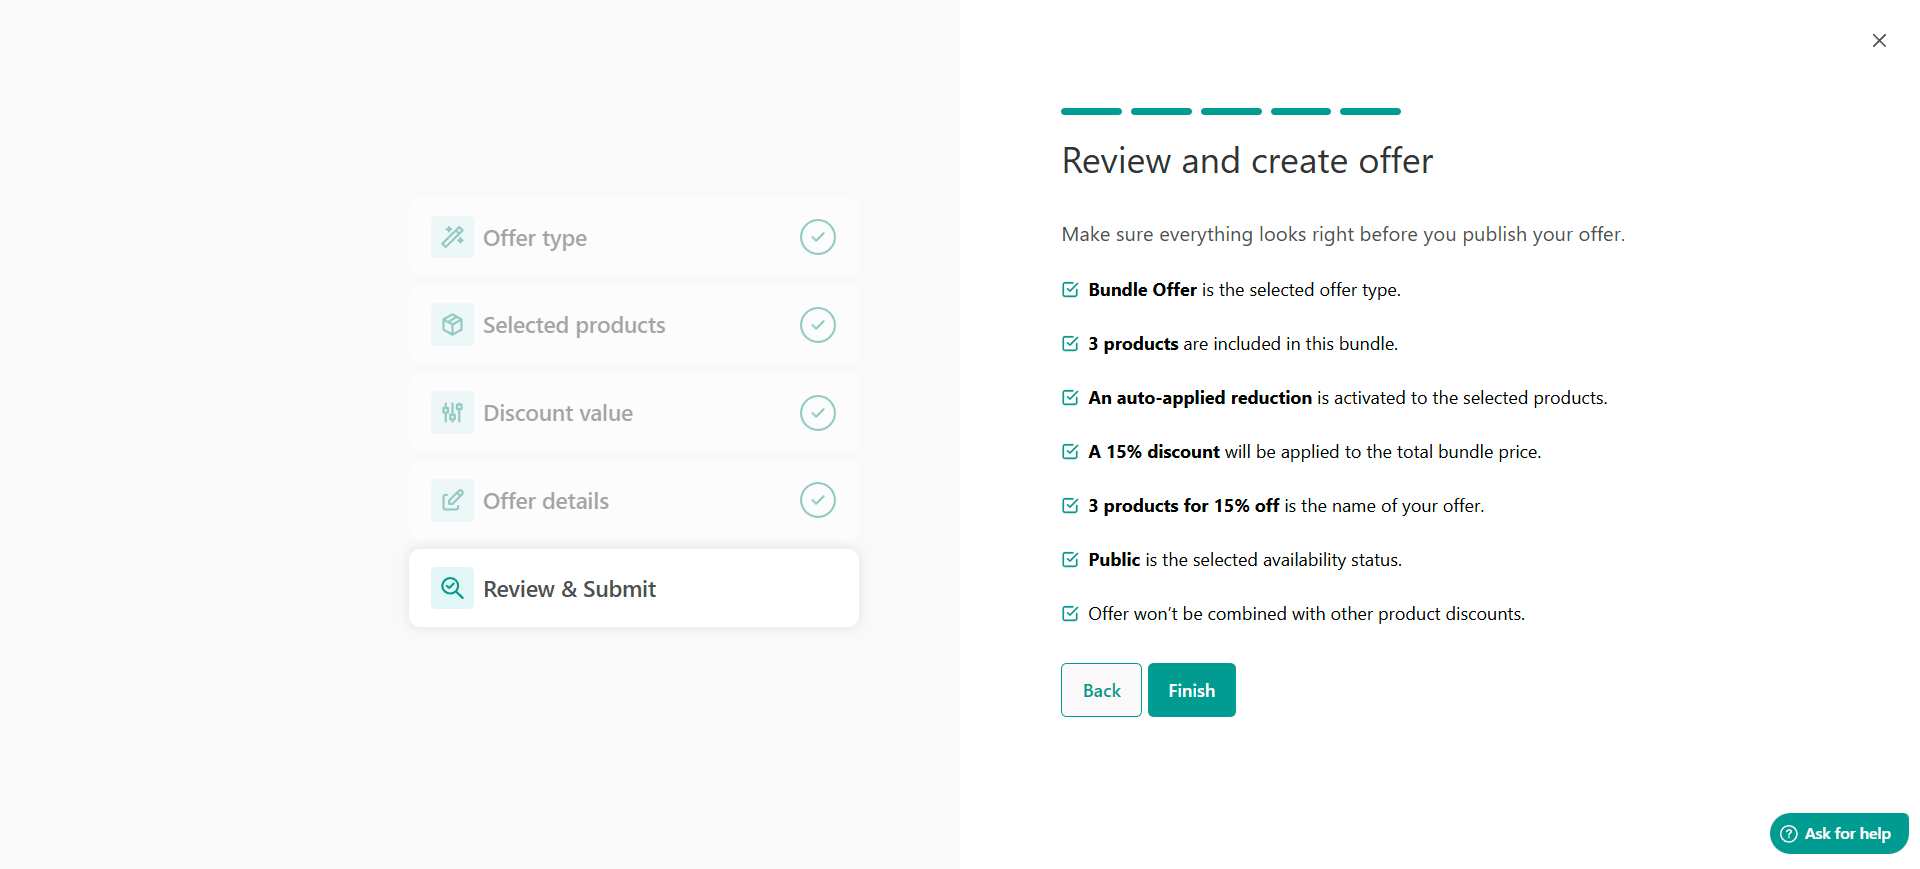The height and width of the screenshot is (869, 1920).
Task: Click the completed checkmark for Discount value
Action: [818, 413]
